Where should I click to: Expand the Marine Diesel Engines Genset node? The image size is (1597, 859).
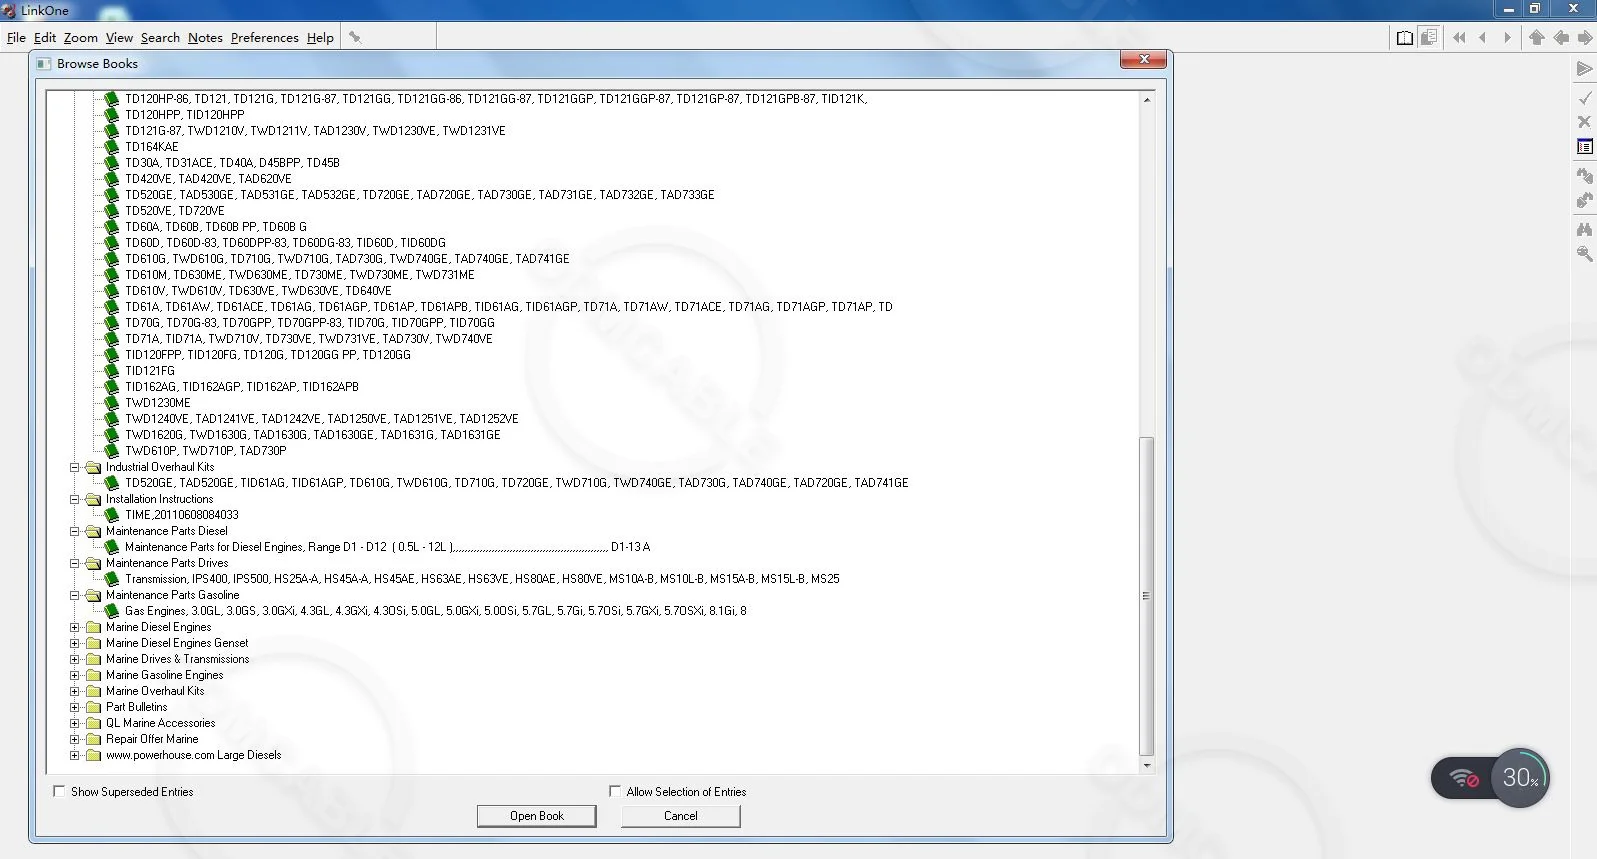coord(74,643)
